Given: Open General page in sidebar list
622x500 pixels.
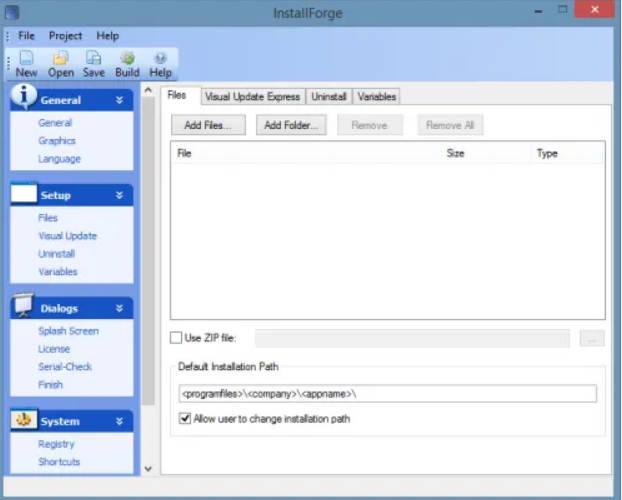Looking at the screenshot, I should pyautogui.click(x=55, y=123).
